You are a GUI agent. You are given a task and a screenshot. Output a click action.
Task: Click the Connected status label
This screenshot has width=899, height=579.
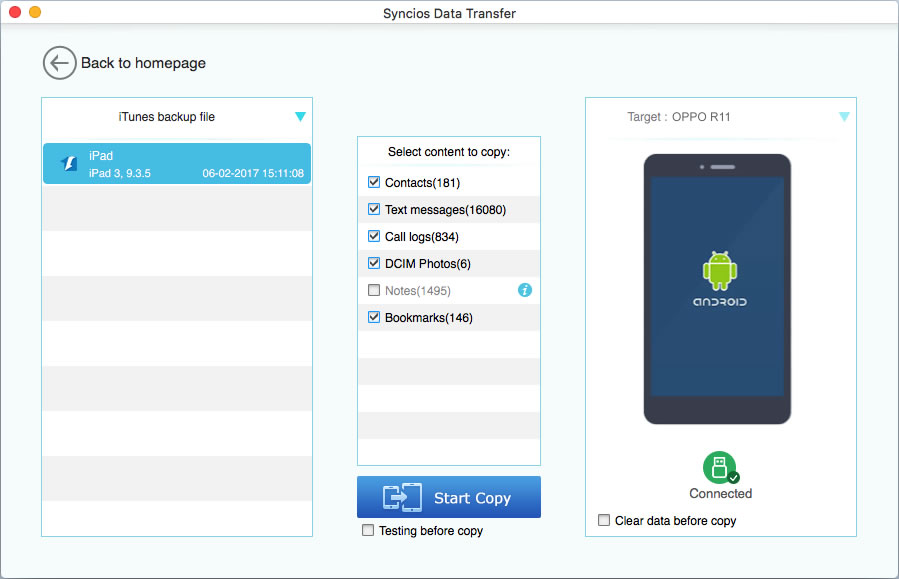click(x=721, y=494)
